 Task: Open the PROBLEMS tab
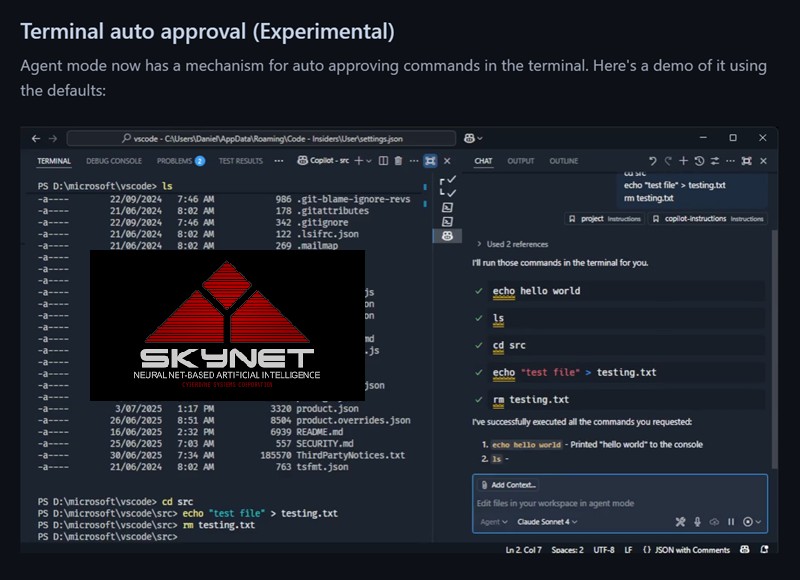(x=181, y=161)
